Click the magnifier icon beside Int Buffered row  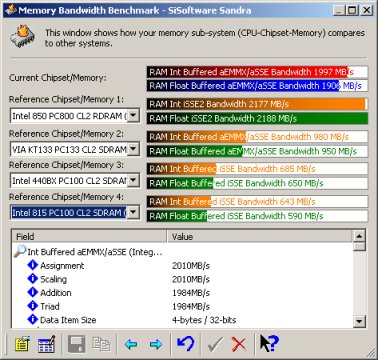19,252
